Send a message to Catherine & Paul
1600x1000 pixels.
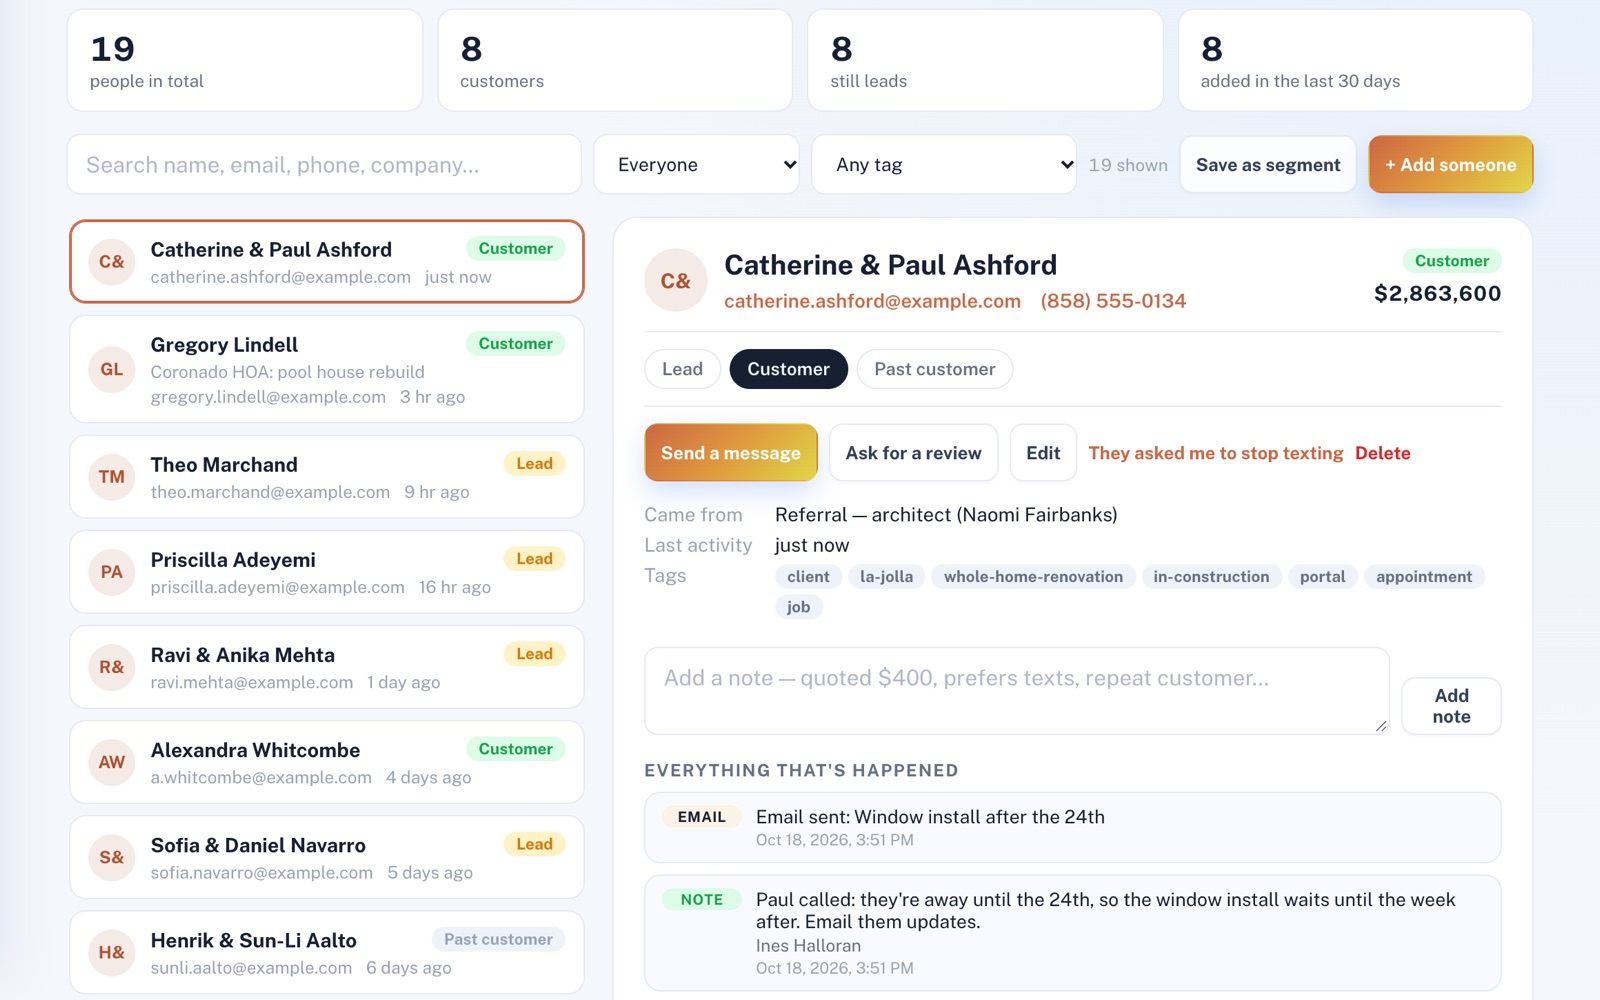point(731,453)
